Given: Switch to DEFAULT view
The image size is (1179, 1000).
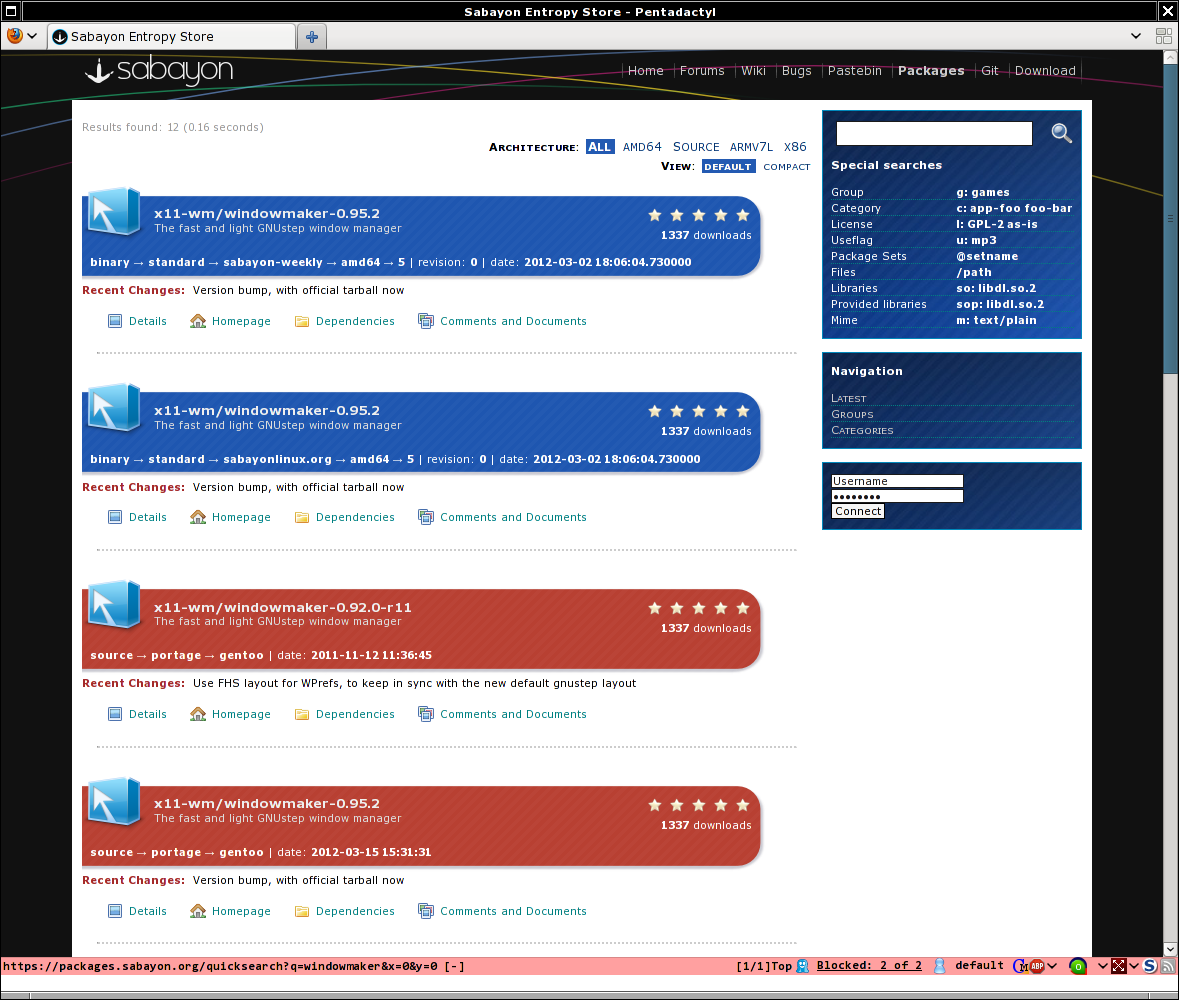Looking at the screenshot, I should click(x=728, y=166).
